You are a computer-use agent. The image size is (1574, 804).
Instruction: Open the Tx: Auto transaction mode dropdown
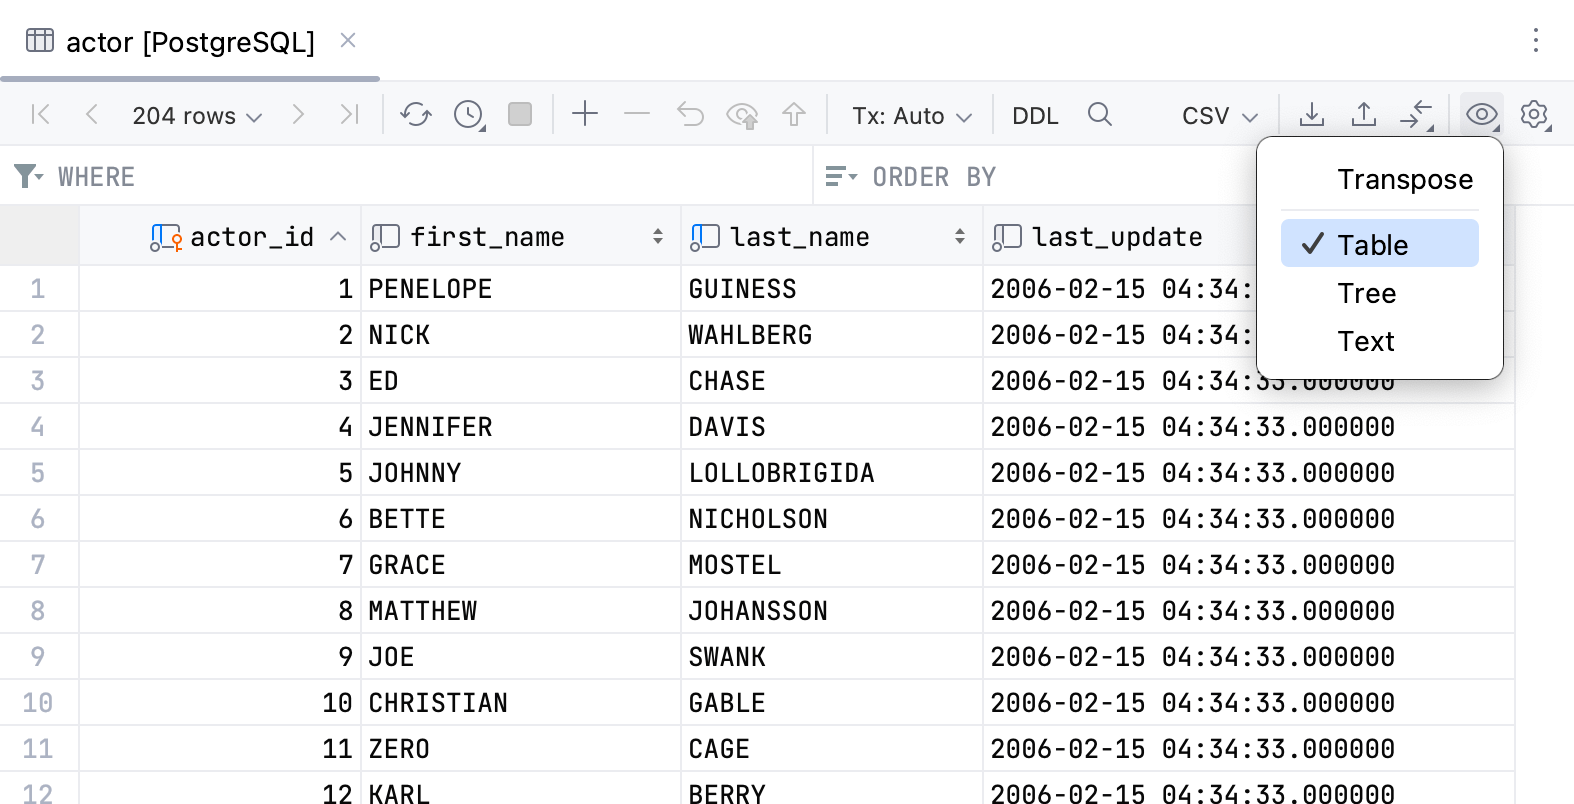(x=911, y=116)
